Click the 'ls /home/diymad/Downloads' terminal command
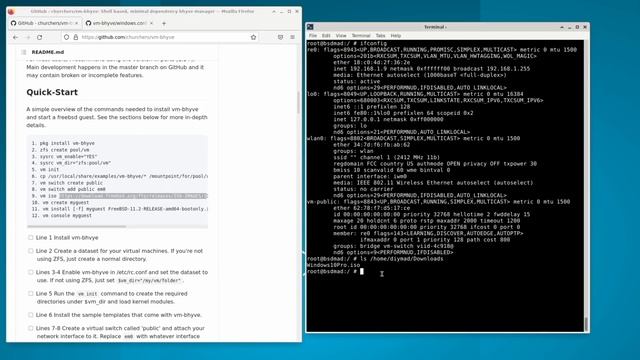Image resolution: width=640 pixels, height=360 pixels. tap(402, 259)
